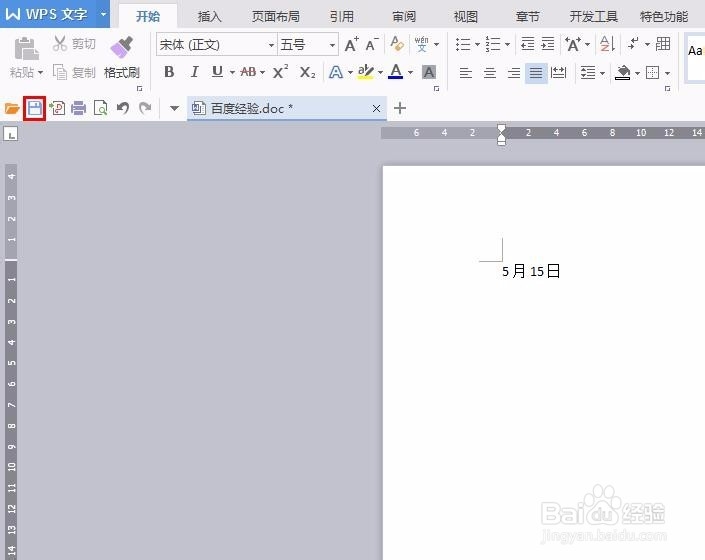Open font color dropdown arrow
The height and width of the screenshot is (560, 705).
(410, 72)
